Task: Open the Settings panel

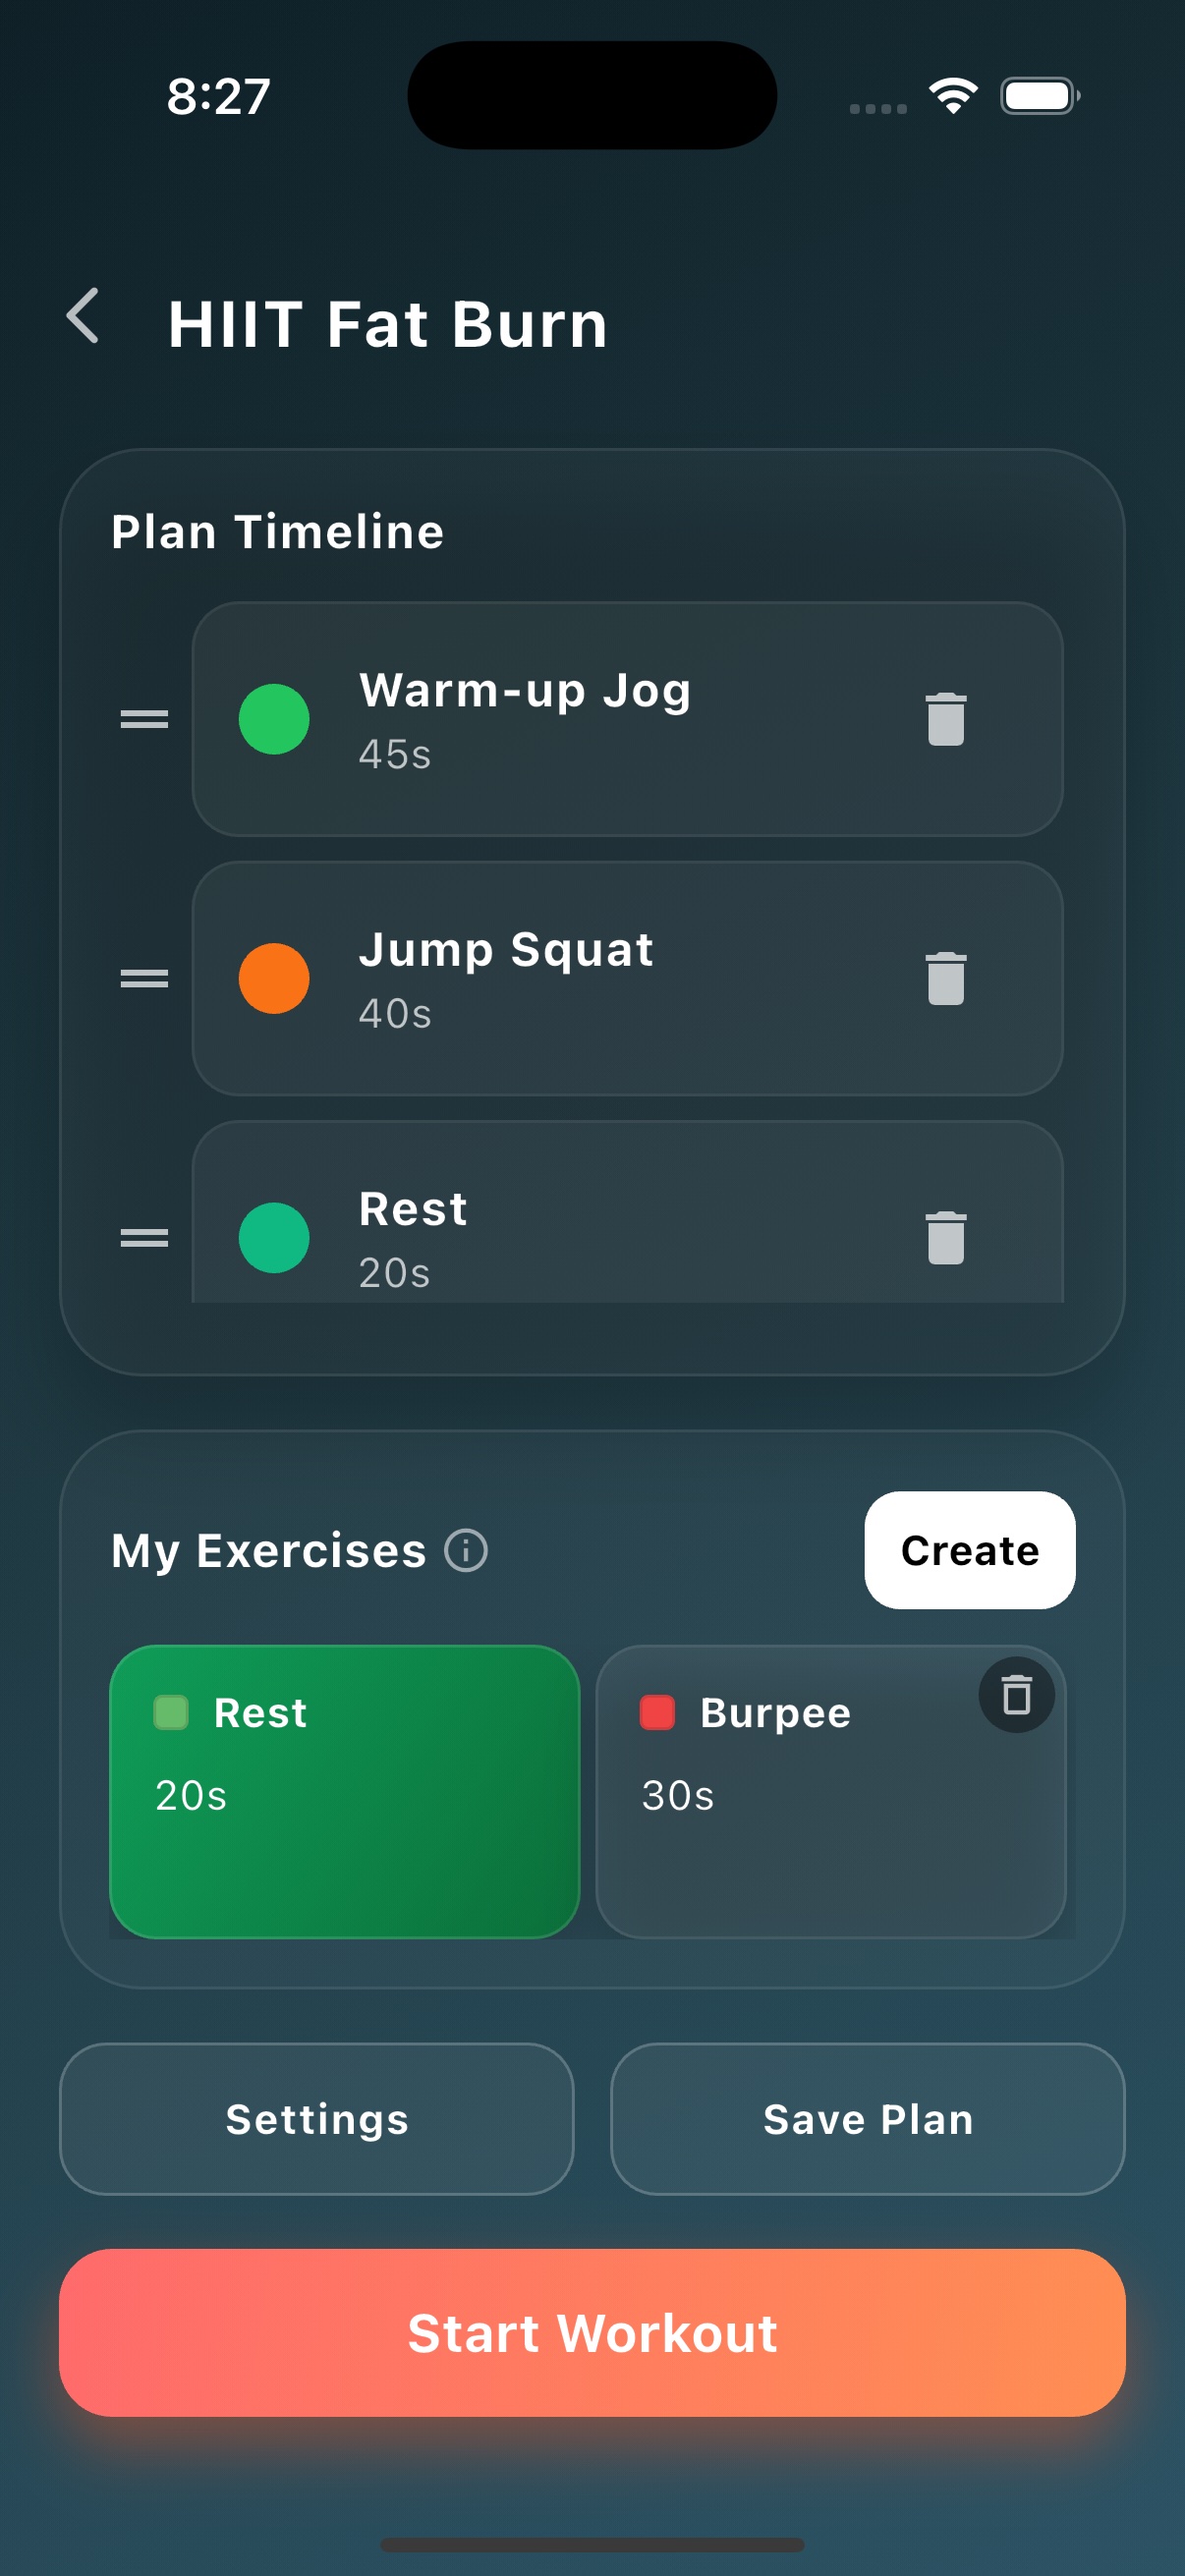Action: [x=315, y=2119]
